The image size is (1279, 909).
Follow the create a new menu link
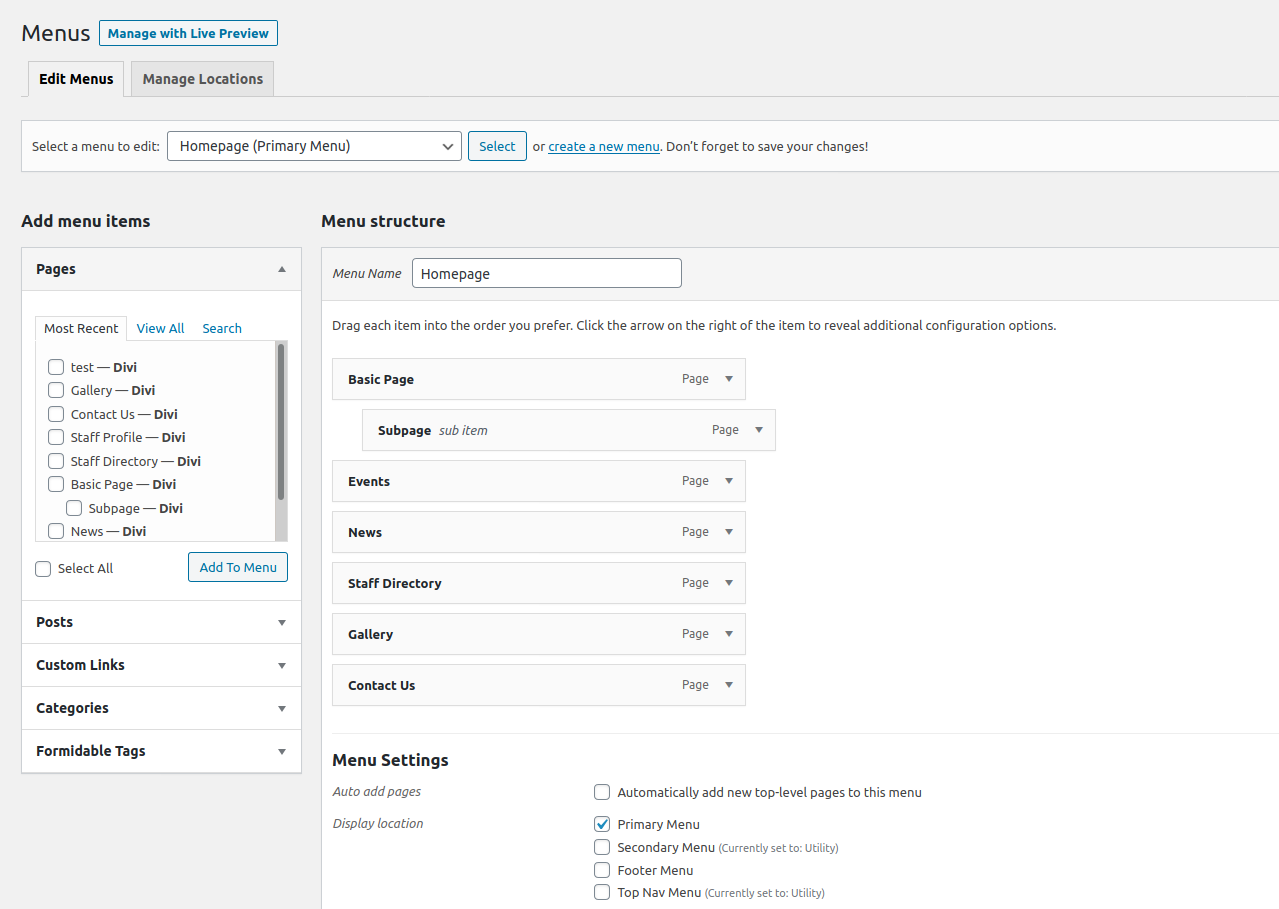click(x=603, y=146)
